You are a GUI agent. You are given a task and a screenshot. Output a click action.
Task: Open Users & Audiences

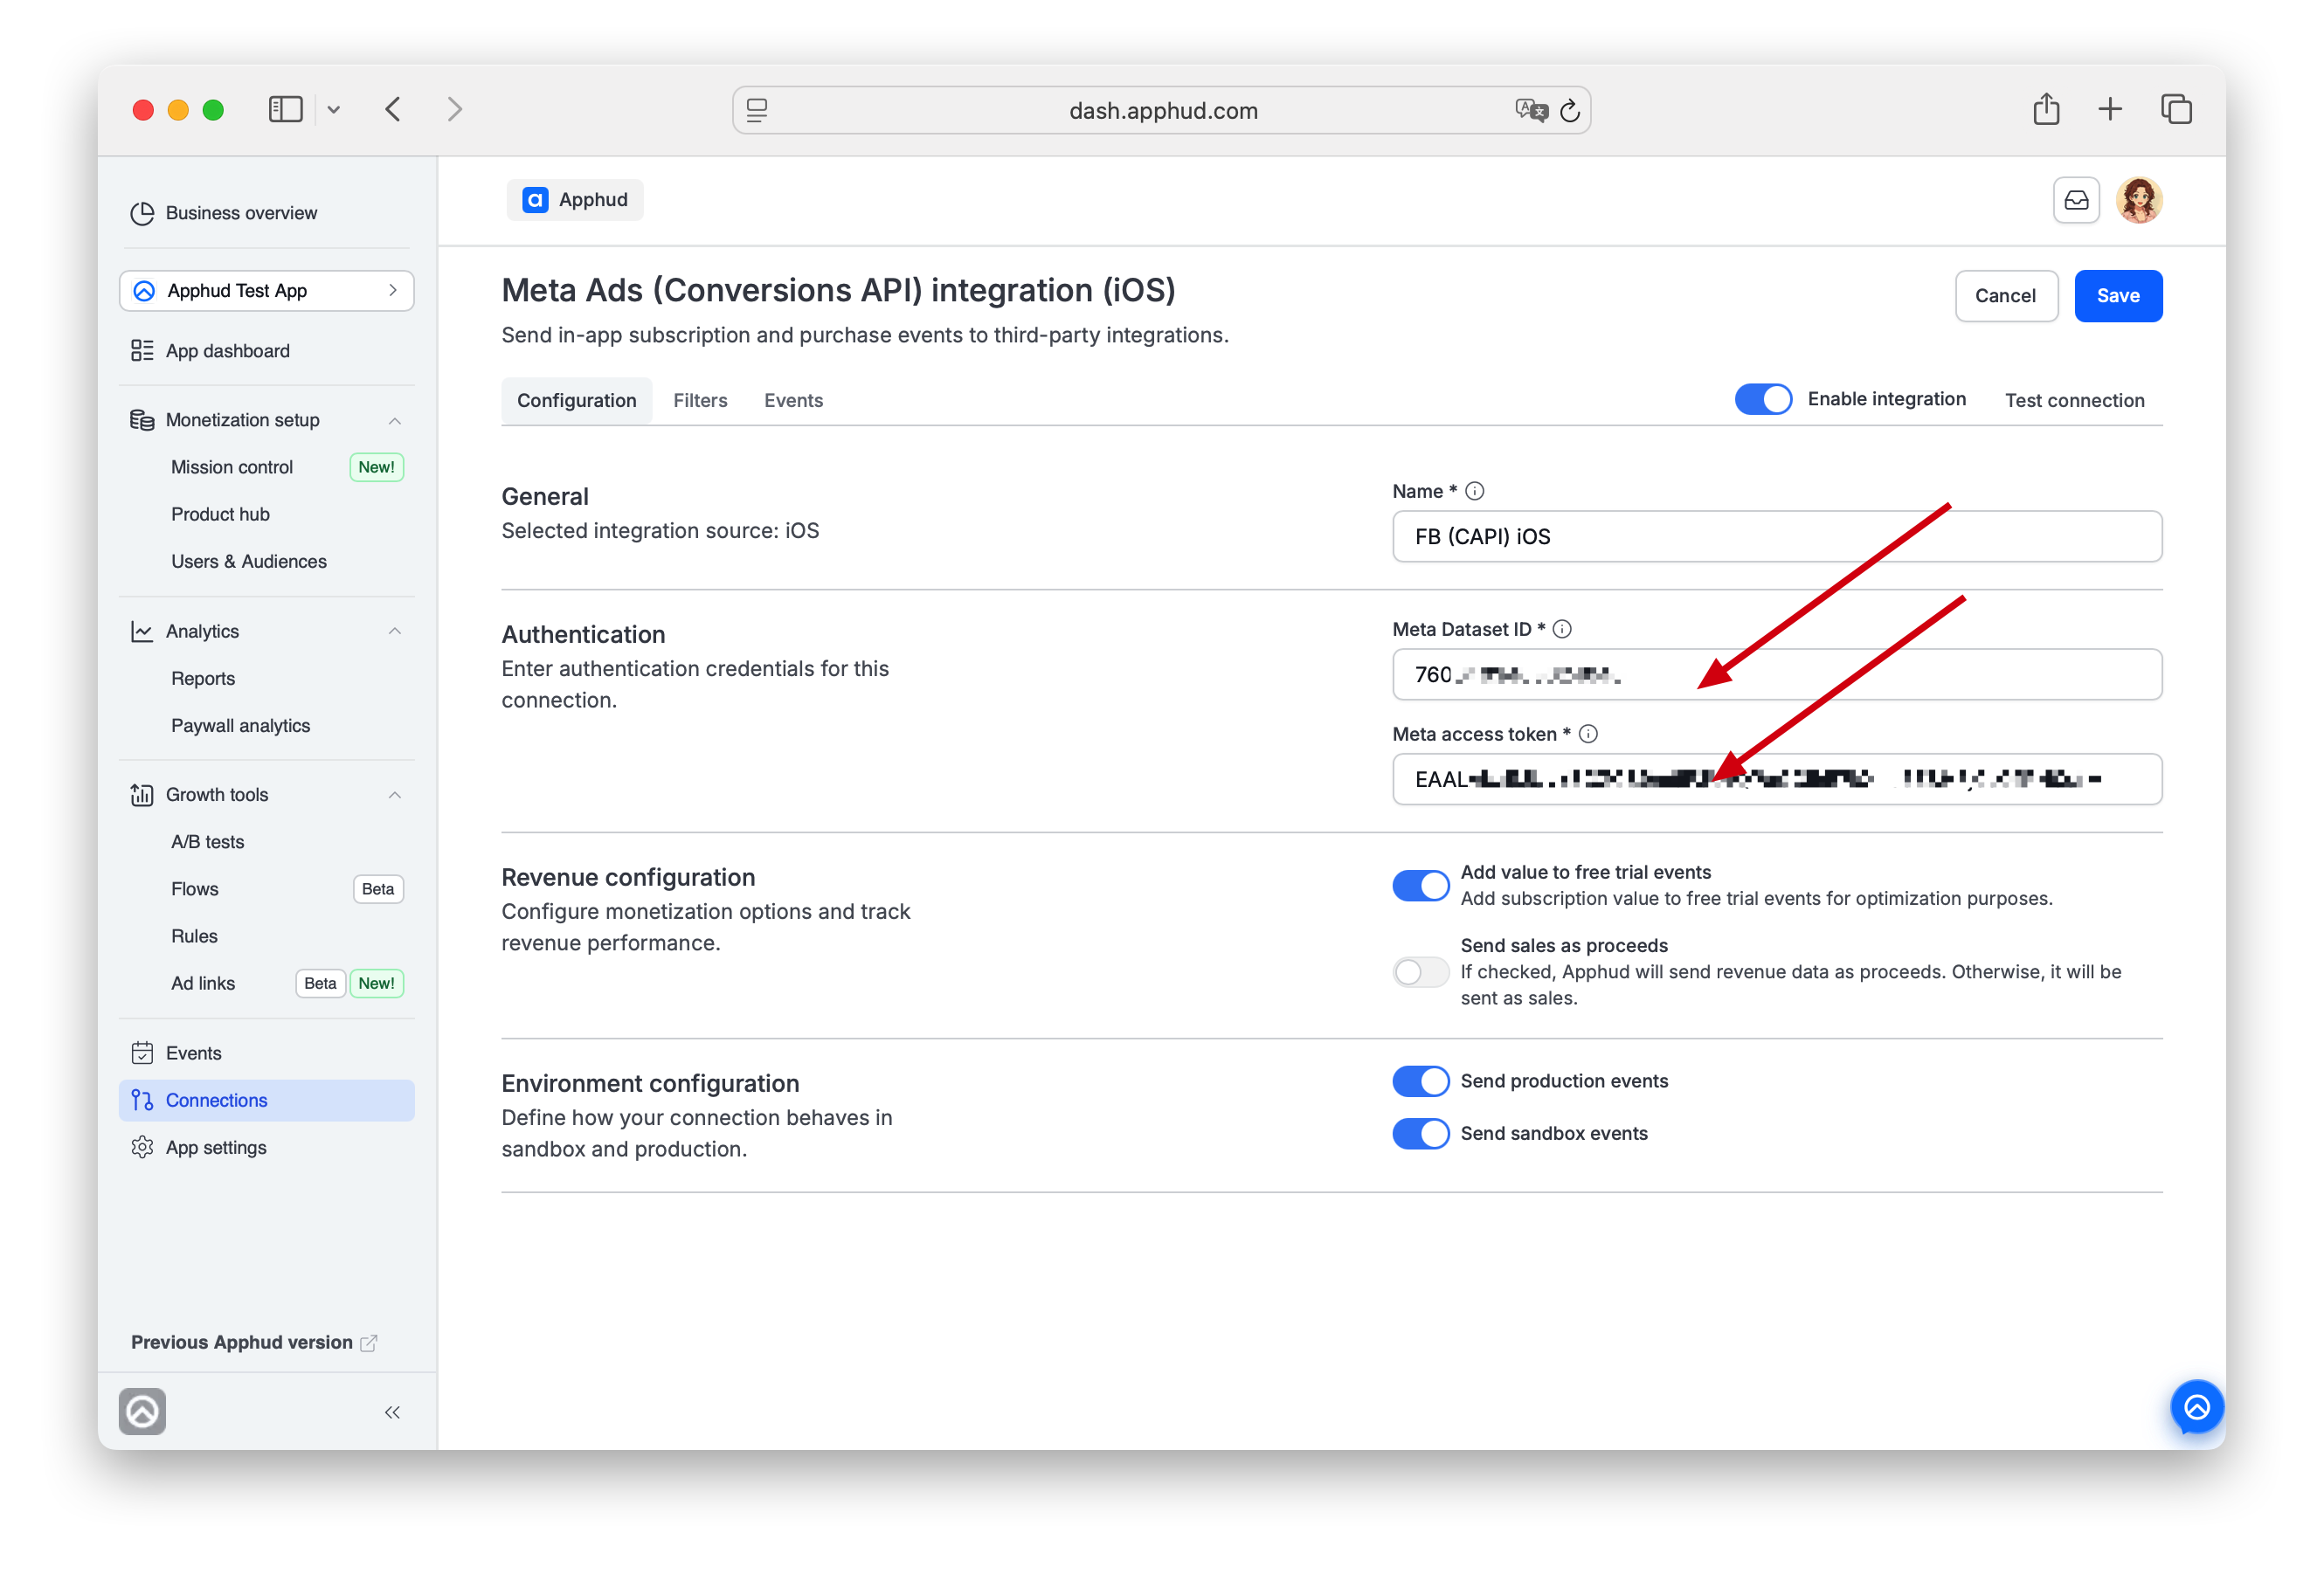pos(249,561)
